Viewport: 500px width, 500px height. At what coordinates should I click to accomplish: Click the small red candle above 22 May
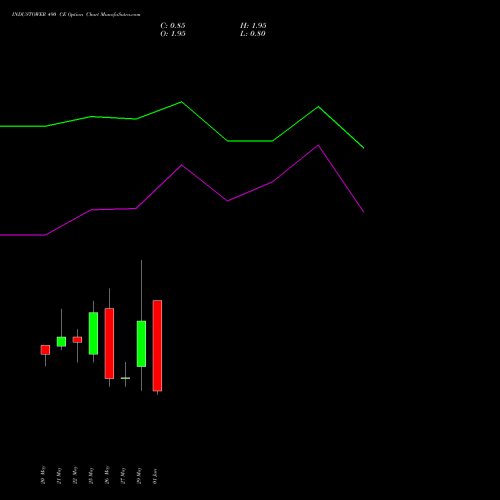coord(77,340)
